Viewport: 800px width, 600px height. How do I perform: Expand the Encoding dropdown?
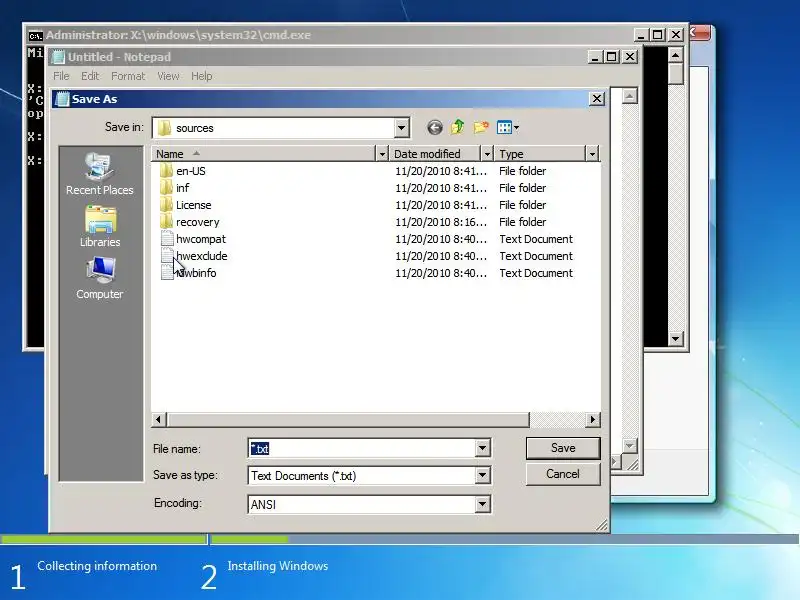click(482, 504)
